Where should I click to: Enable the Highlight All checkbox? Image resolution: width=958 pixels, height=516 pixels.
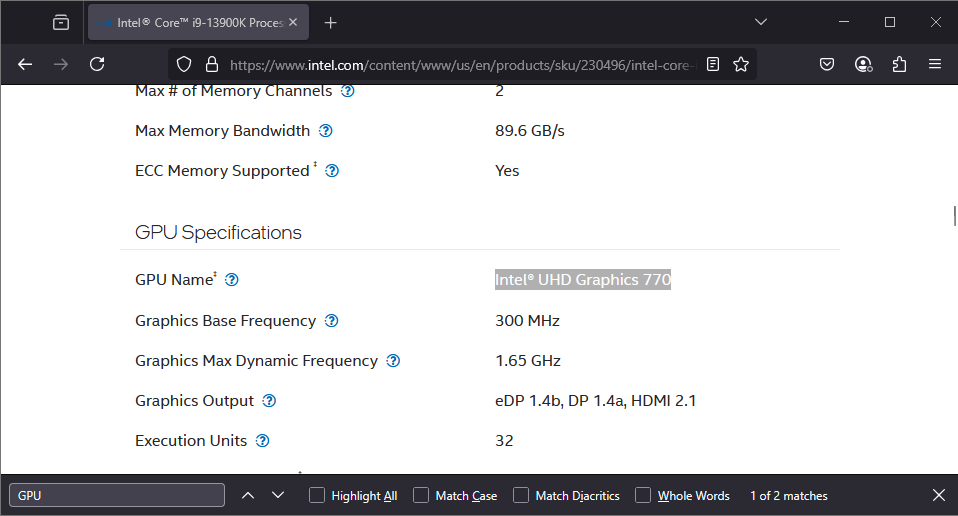pyautogui.click(x=317, y=495)
